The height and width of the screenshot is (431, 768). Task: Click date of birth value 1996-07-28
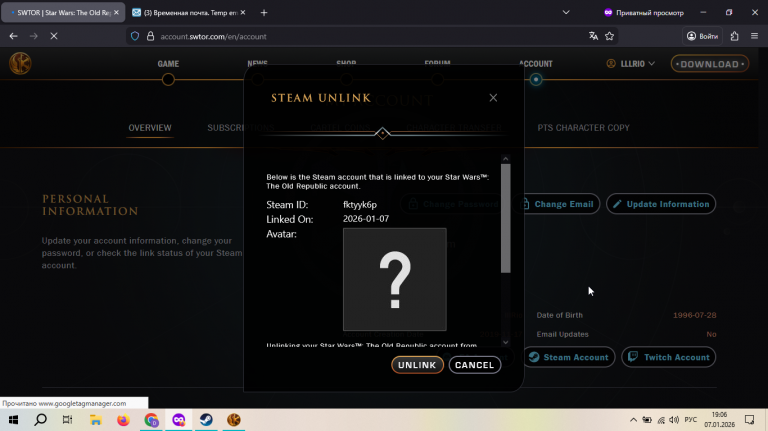[x=695, y=315]
